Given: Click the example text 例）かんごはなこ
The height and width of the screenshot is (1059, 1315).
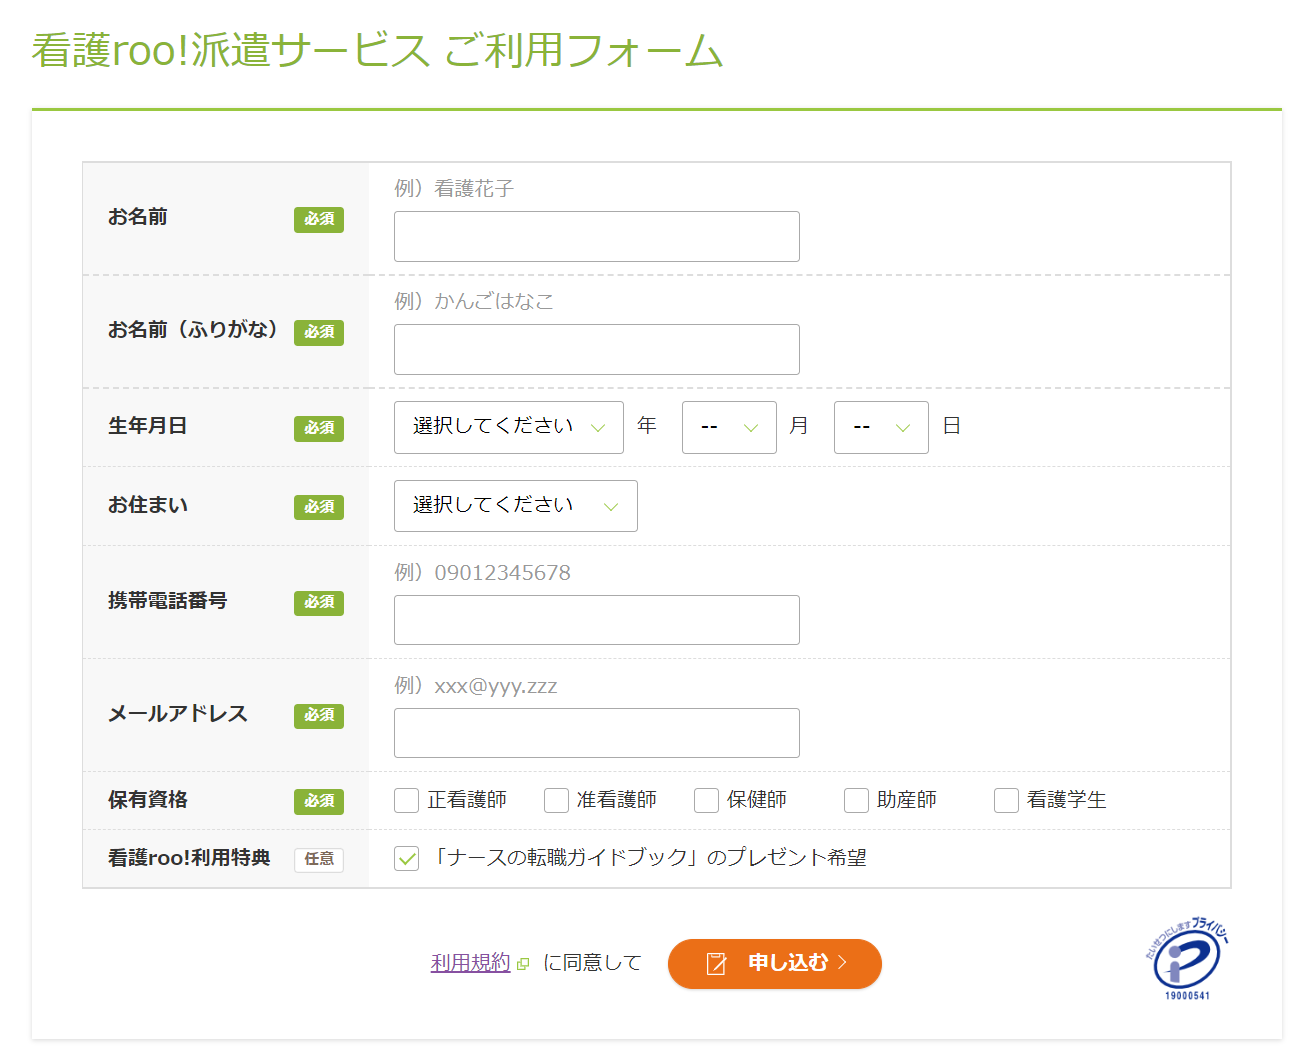Looking at the screenshot, I should click(474, 301).
